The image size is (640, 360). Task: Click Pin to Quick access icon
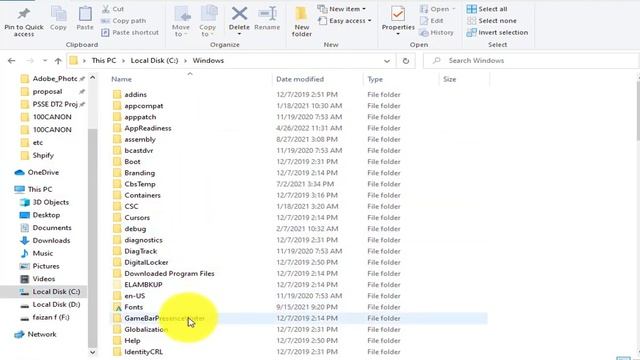coord(24,14)
